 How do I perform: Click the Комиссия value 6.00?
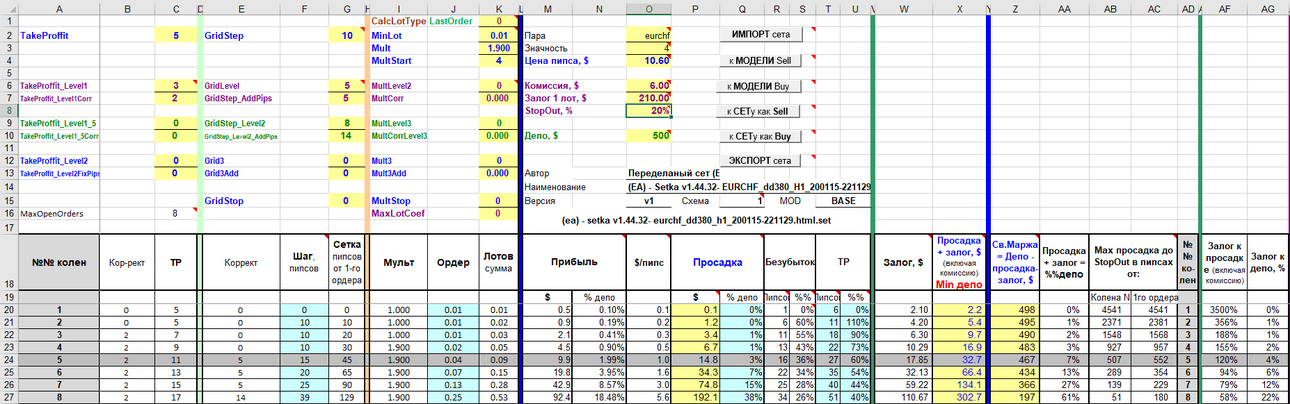649,86
